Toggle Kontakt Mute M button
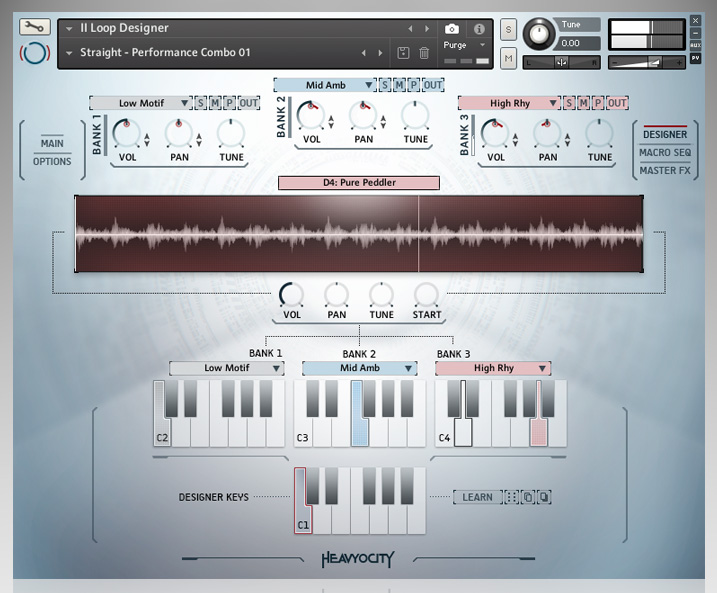Screen dimensions: 717x593 click(x=508, y=59)
